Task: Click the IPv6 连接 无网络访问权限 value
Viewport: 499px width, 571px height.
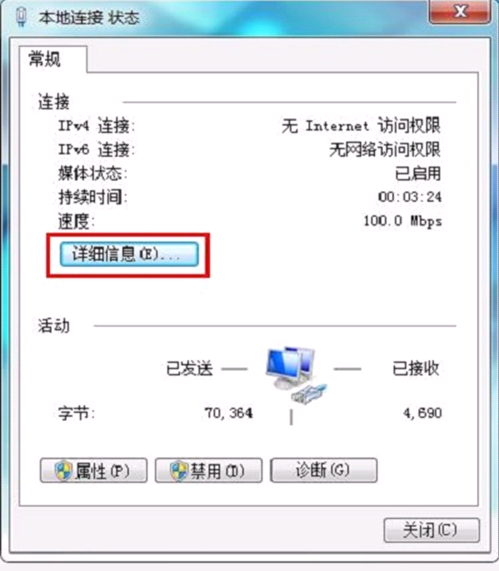Action: [385, 150]
